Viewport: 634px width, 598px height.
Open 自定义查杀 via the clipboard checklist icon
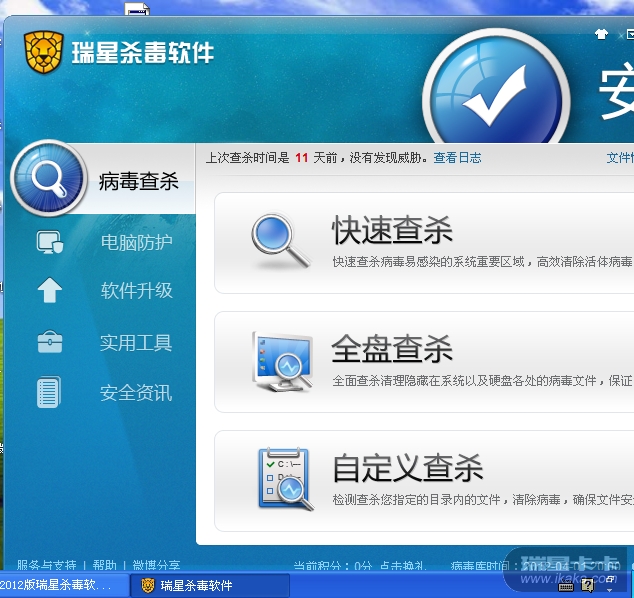pyautogui.click(x=285, y=479)
